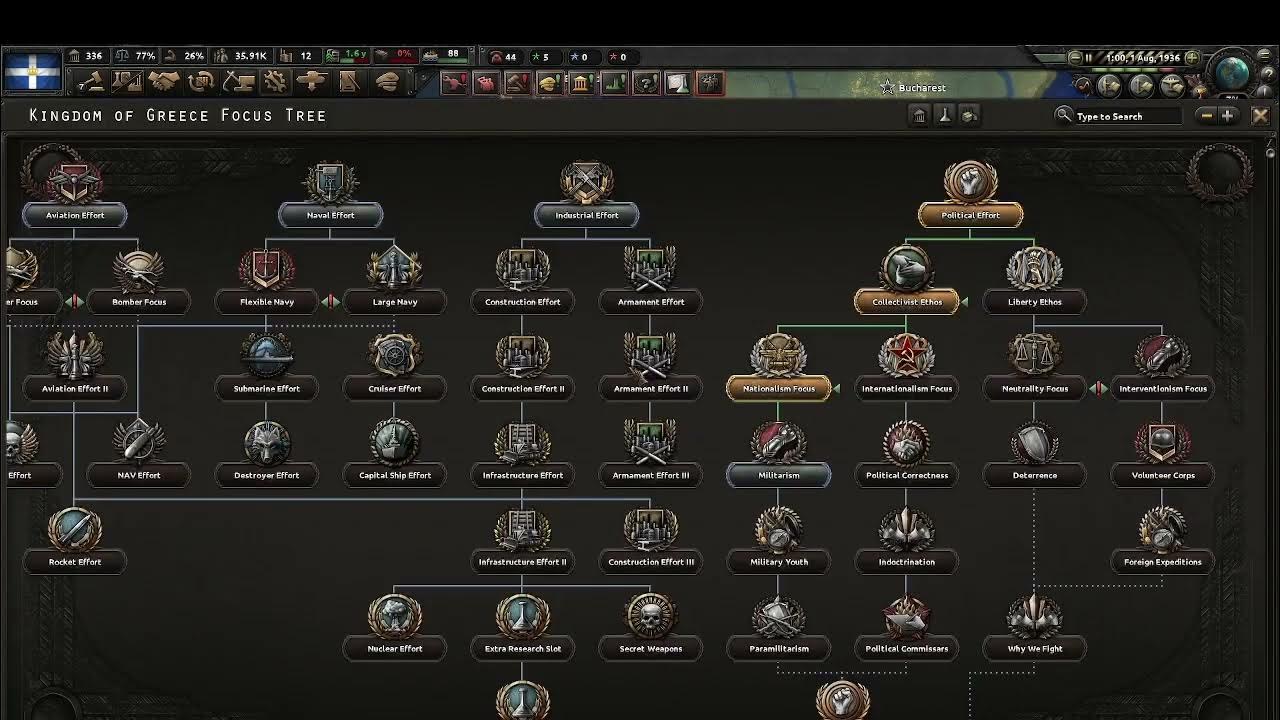Click the NAV Effort label
This screenshot has height=720, width=1280.
click(138, 476)
